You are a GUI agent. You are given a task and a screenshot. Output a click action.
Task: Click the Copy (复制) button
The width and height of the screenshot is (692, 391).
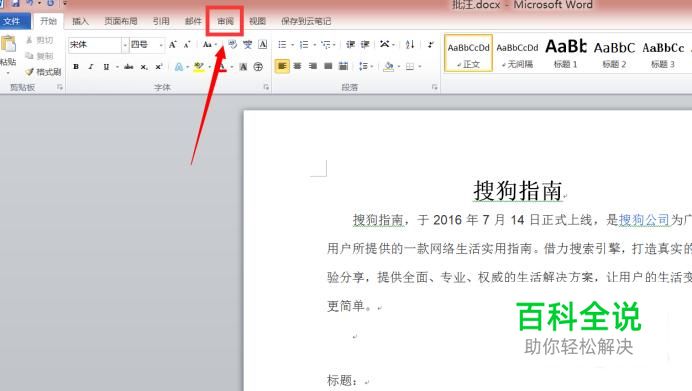pos(40,56)
